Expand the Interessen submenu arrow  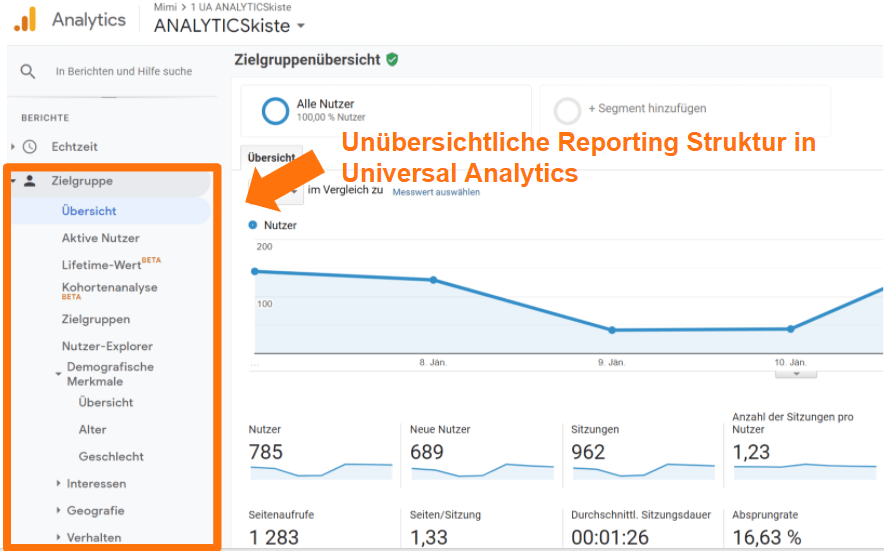point(58,483)
